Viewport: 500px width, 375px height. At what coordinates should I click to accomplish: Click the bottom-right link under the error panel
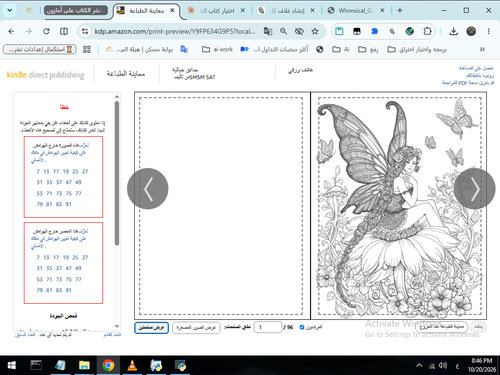point(112,334)
